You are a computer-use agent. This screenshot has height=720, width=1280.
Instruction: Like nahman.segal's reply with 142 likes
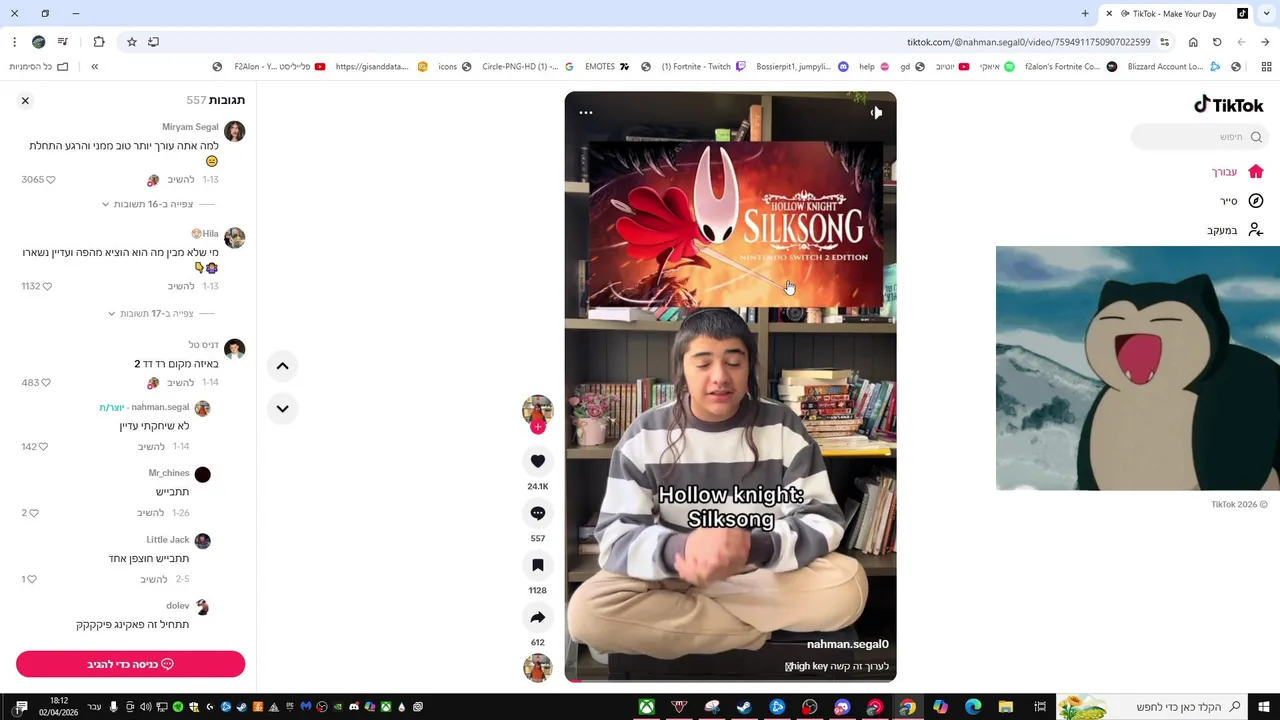tap(43, 447)
